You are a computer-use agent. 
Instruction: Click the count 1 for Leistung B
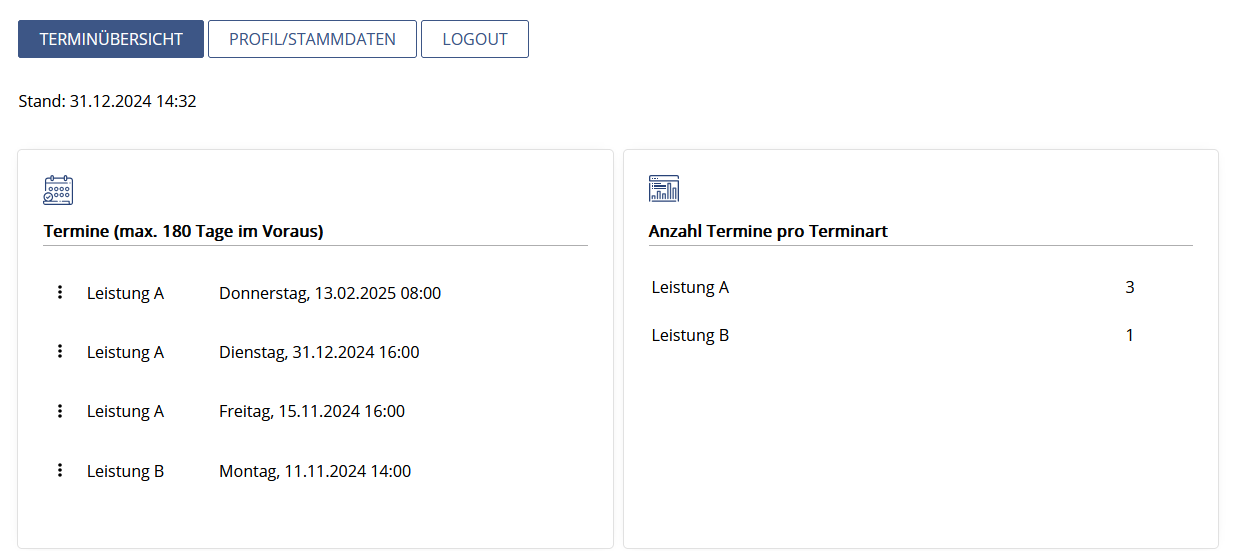1130,335
